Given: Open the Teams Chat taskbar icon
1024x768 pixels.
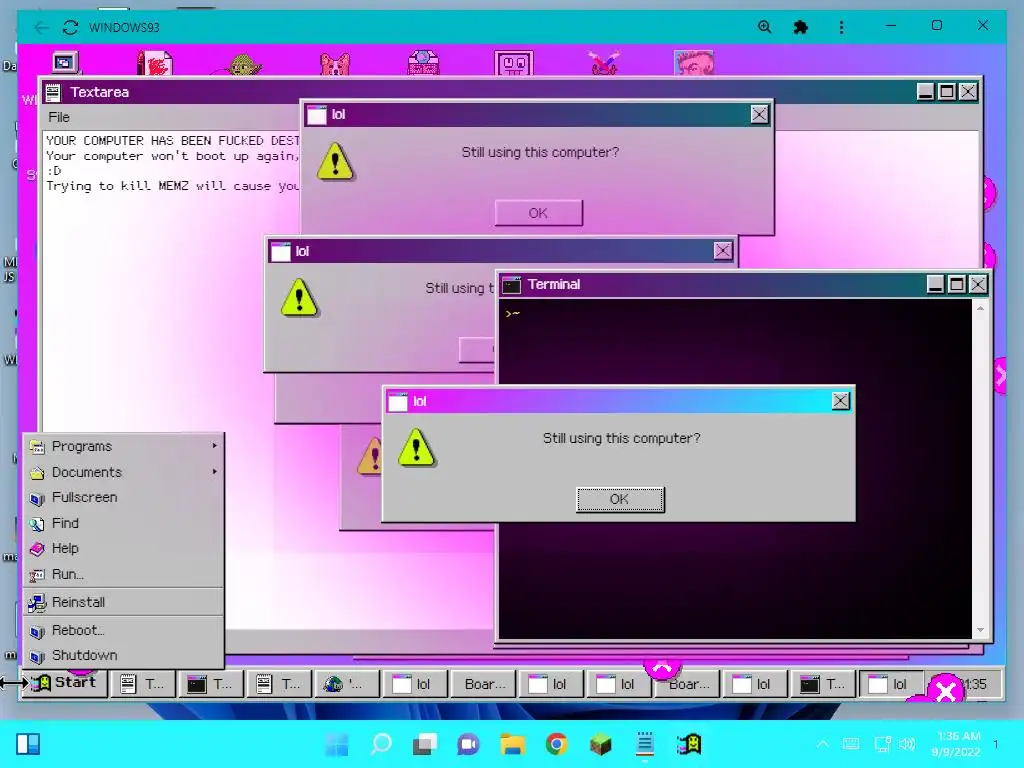Looking at the screenshot, I should click(x=468, y=744).
